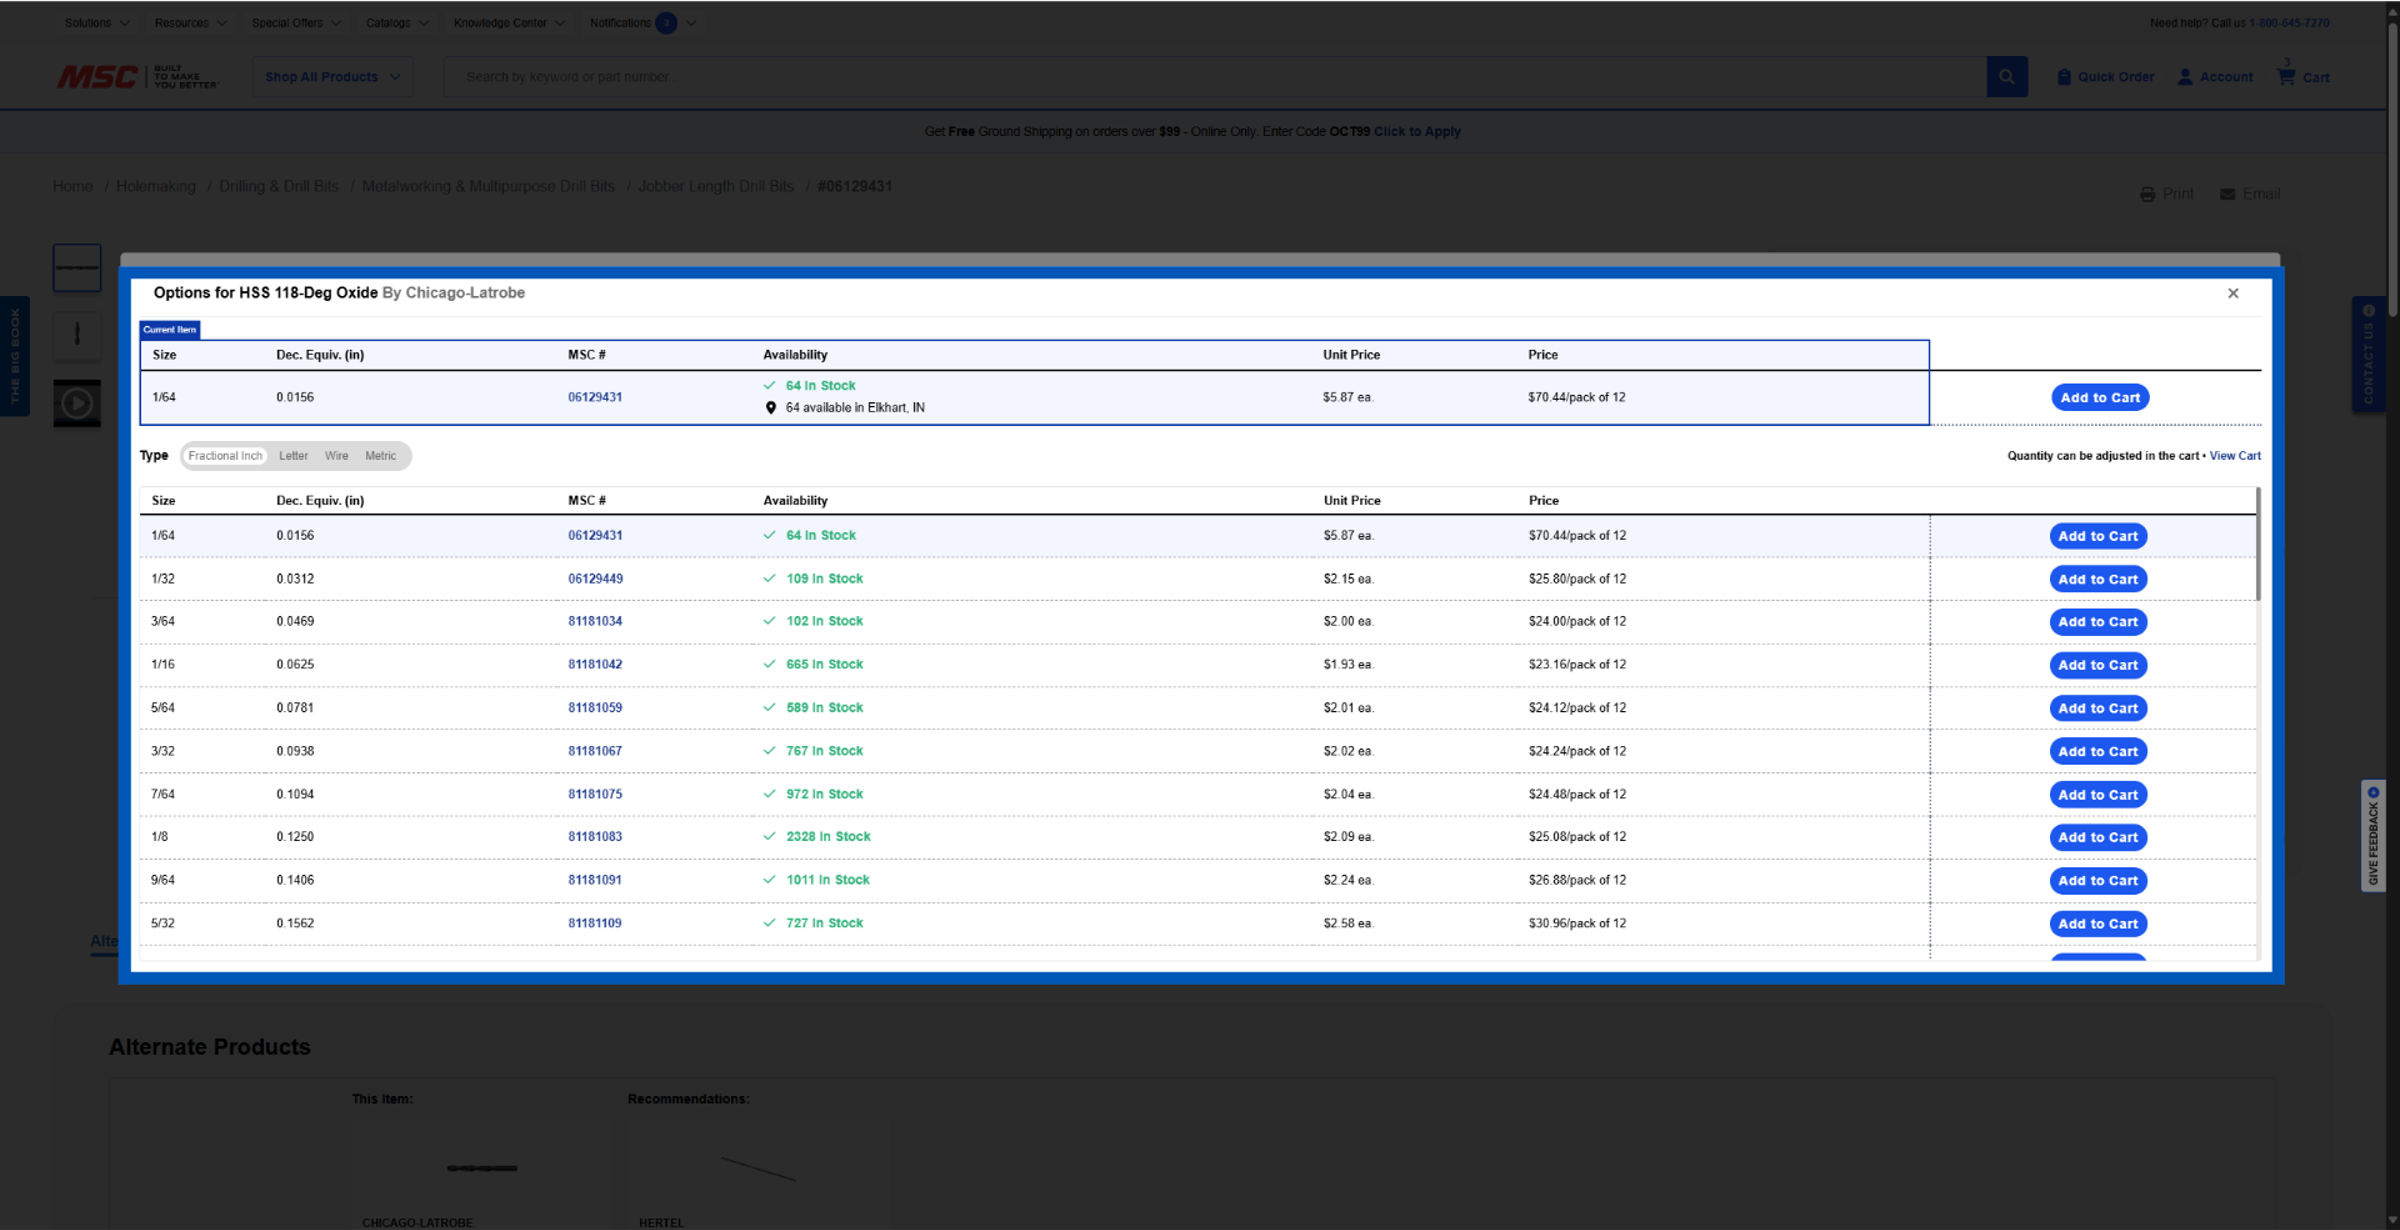This screenshot has height=1230, width=2400.
Task: Add the 1/32 size row to cart
Action: tap(2098, 579)
